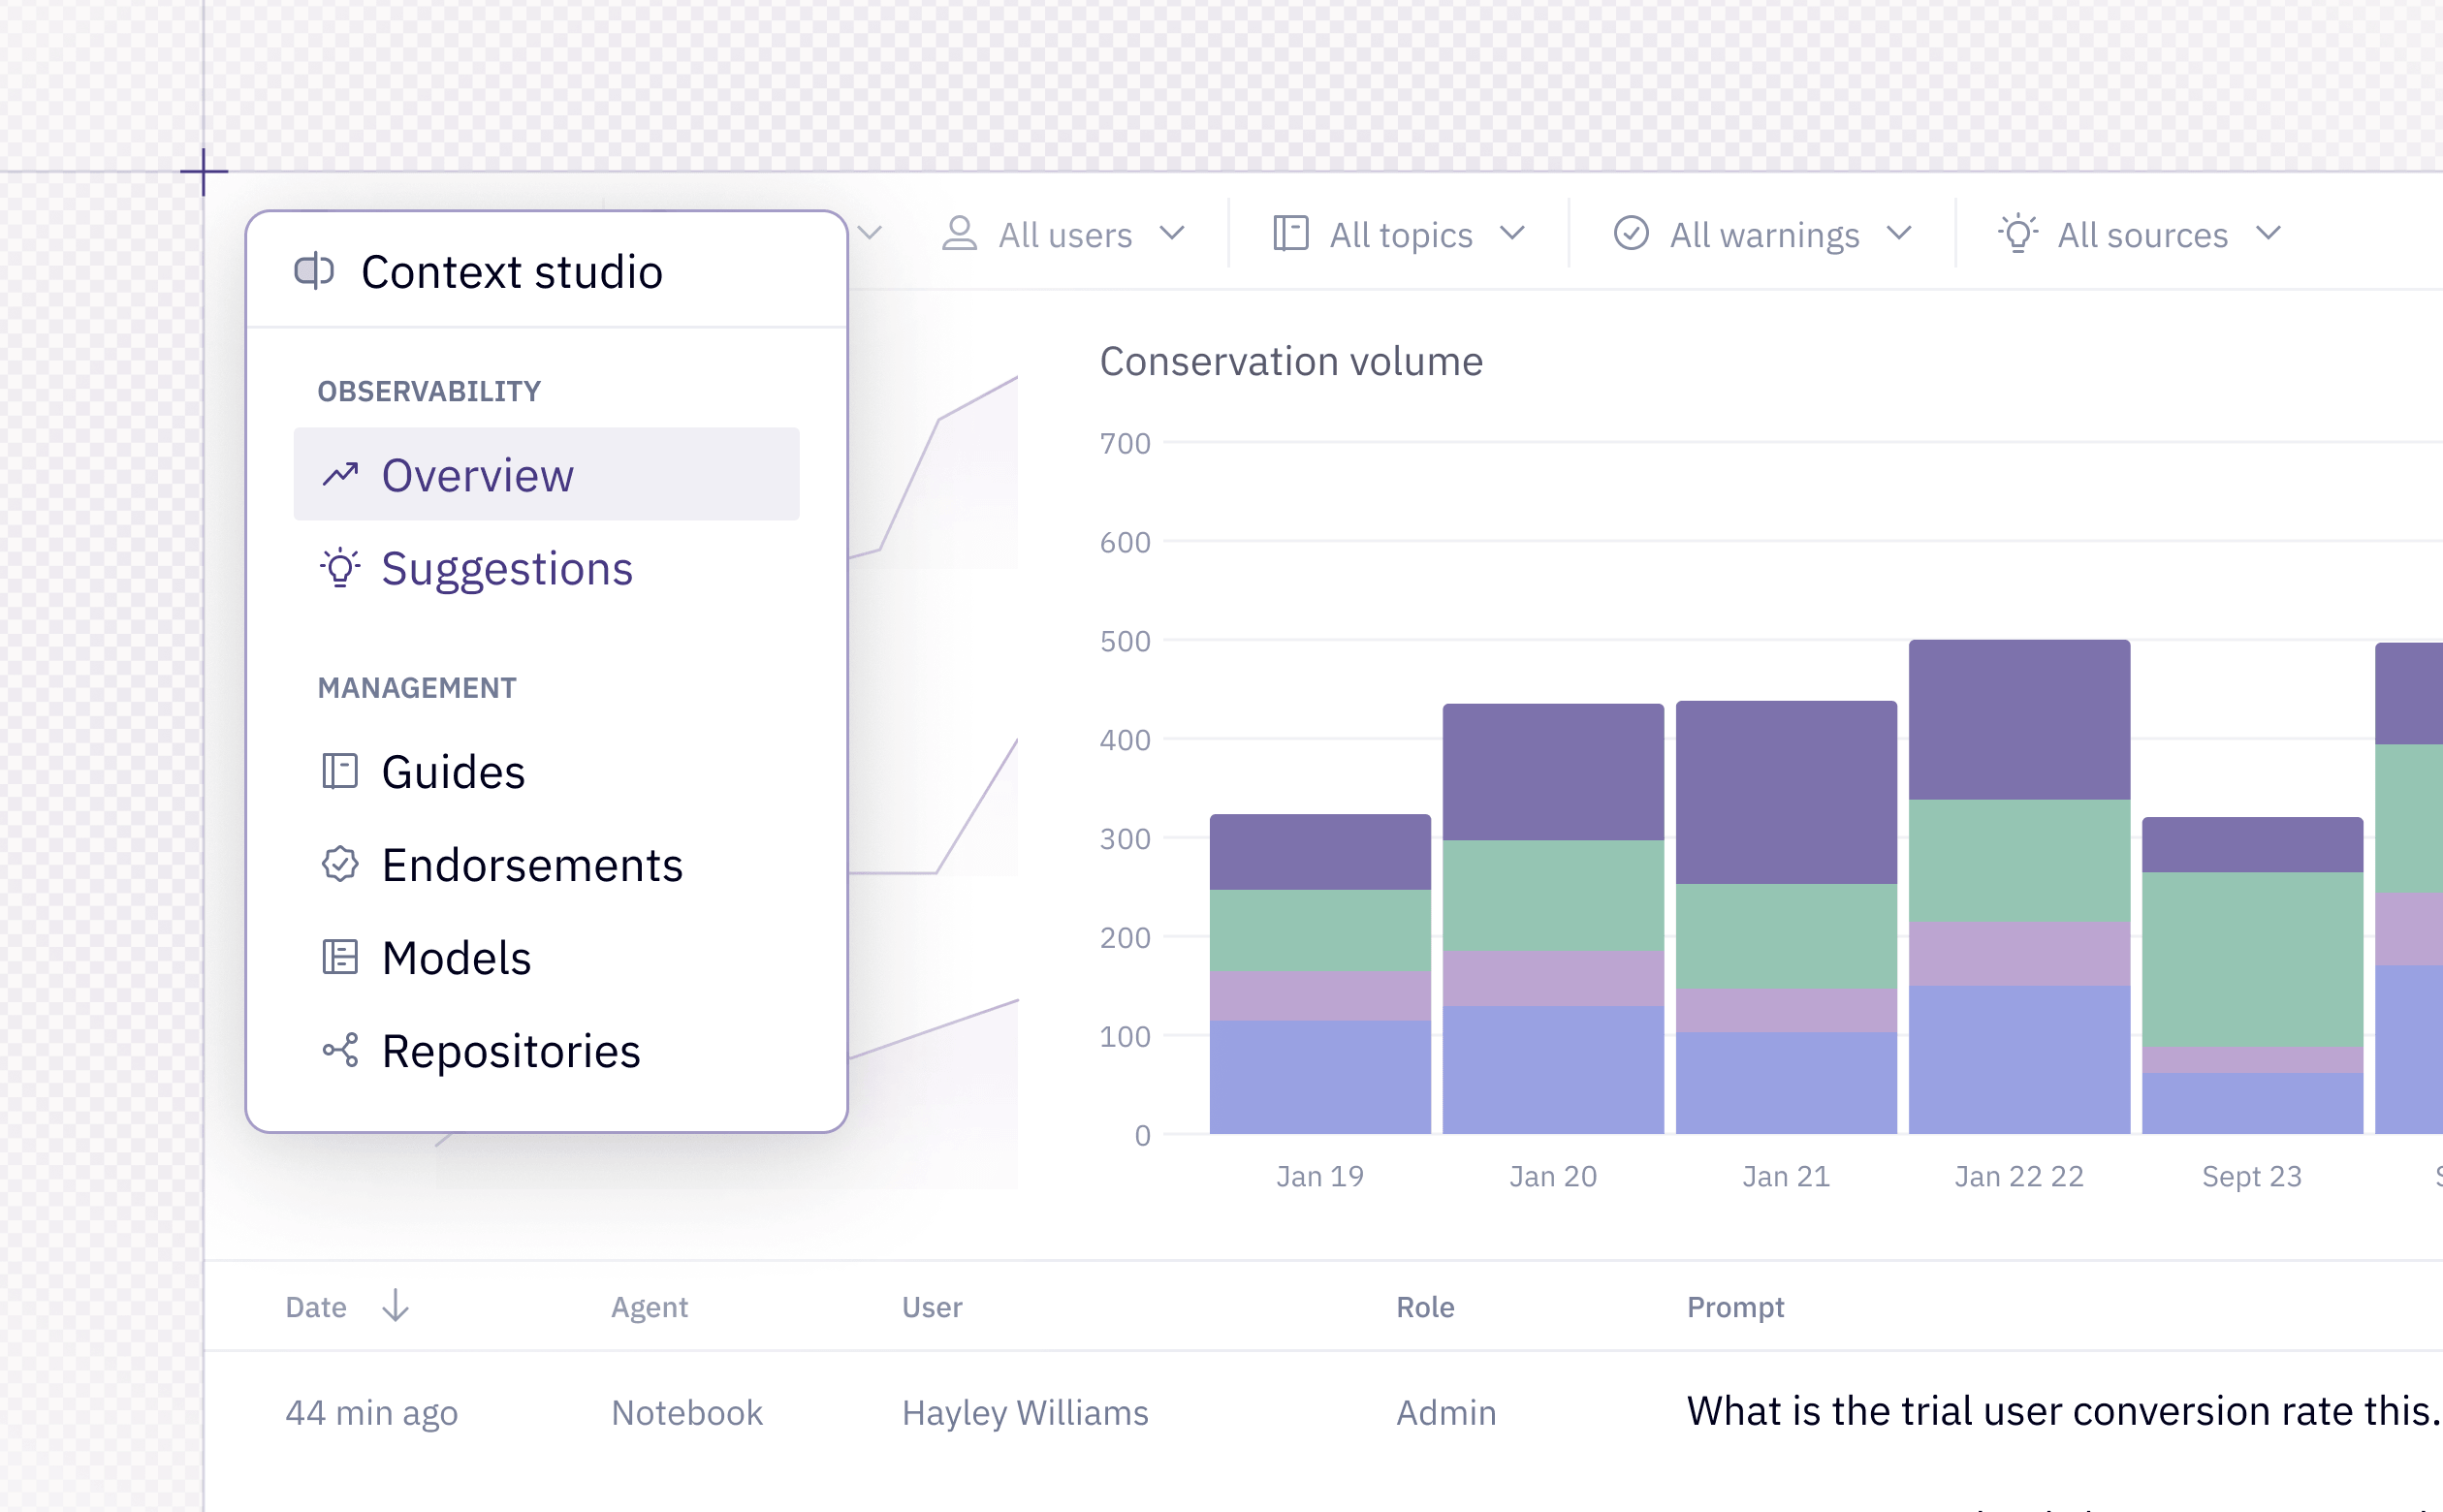Click the Context studio logo icon
Viewport: 2443px width, 1512px height.
point(314,271)
